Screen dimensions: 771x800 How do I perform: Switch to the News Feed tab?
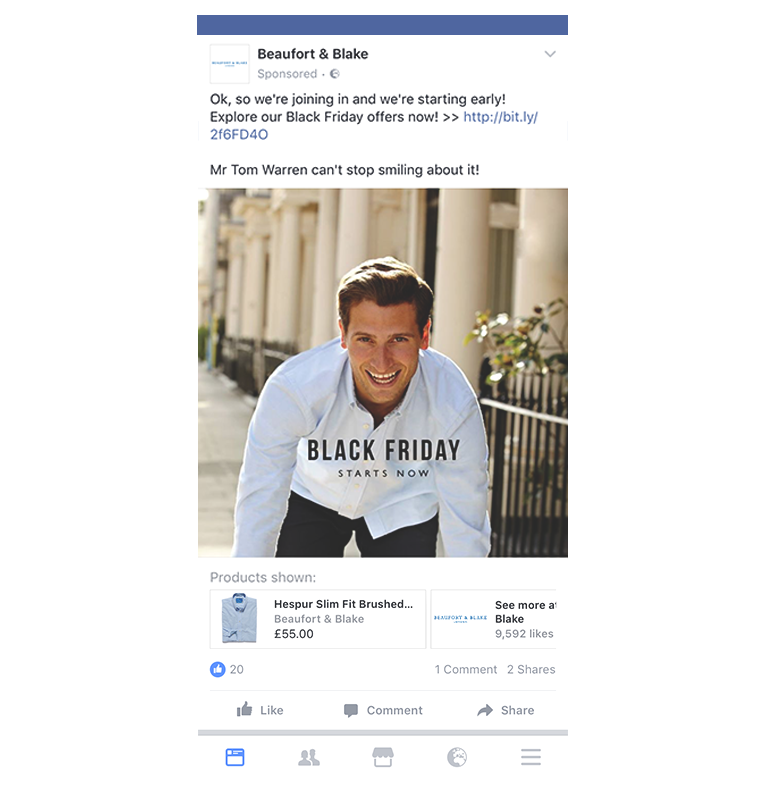[235, 757]
